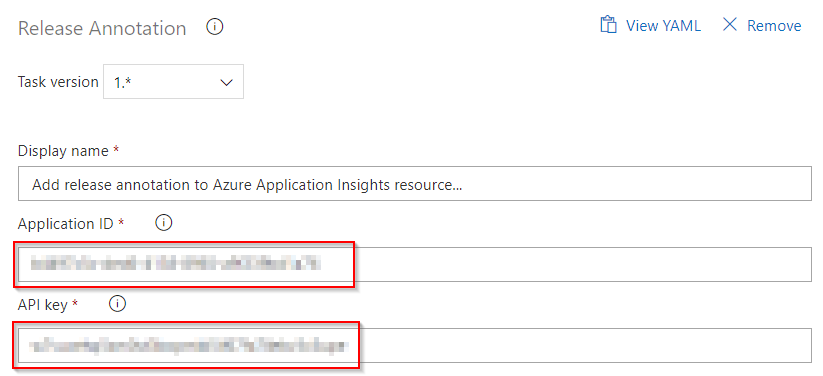Image resolution: width=823 pixels, height=376 pixels.
Task: Click the Release Annotation info icon
Action: pos(215,26)
